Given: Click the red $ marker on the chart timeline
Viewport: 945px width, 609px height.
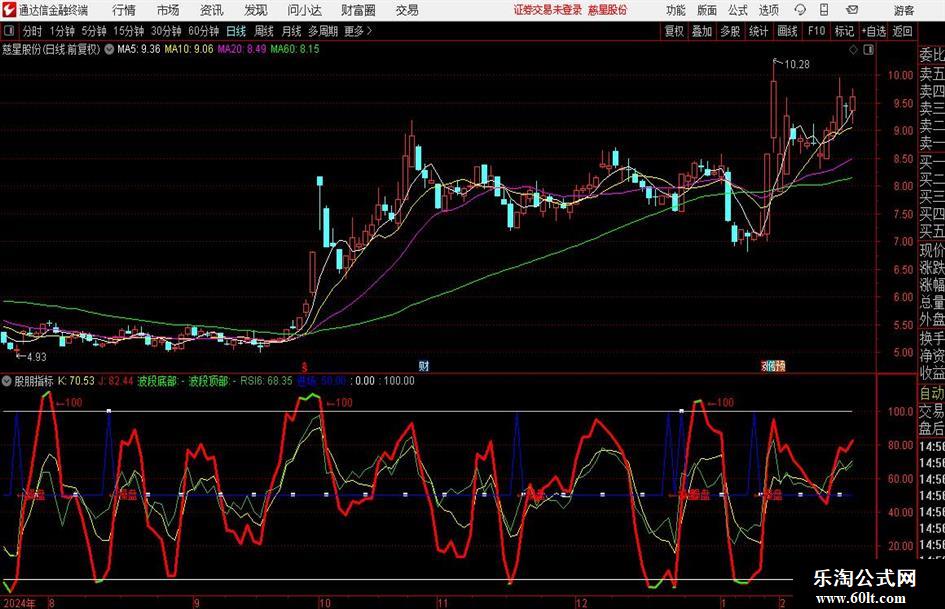Looking at the screenshot, I should pos(305,367).
